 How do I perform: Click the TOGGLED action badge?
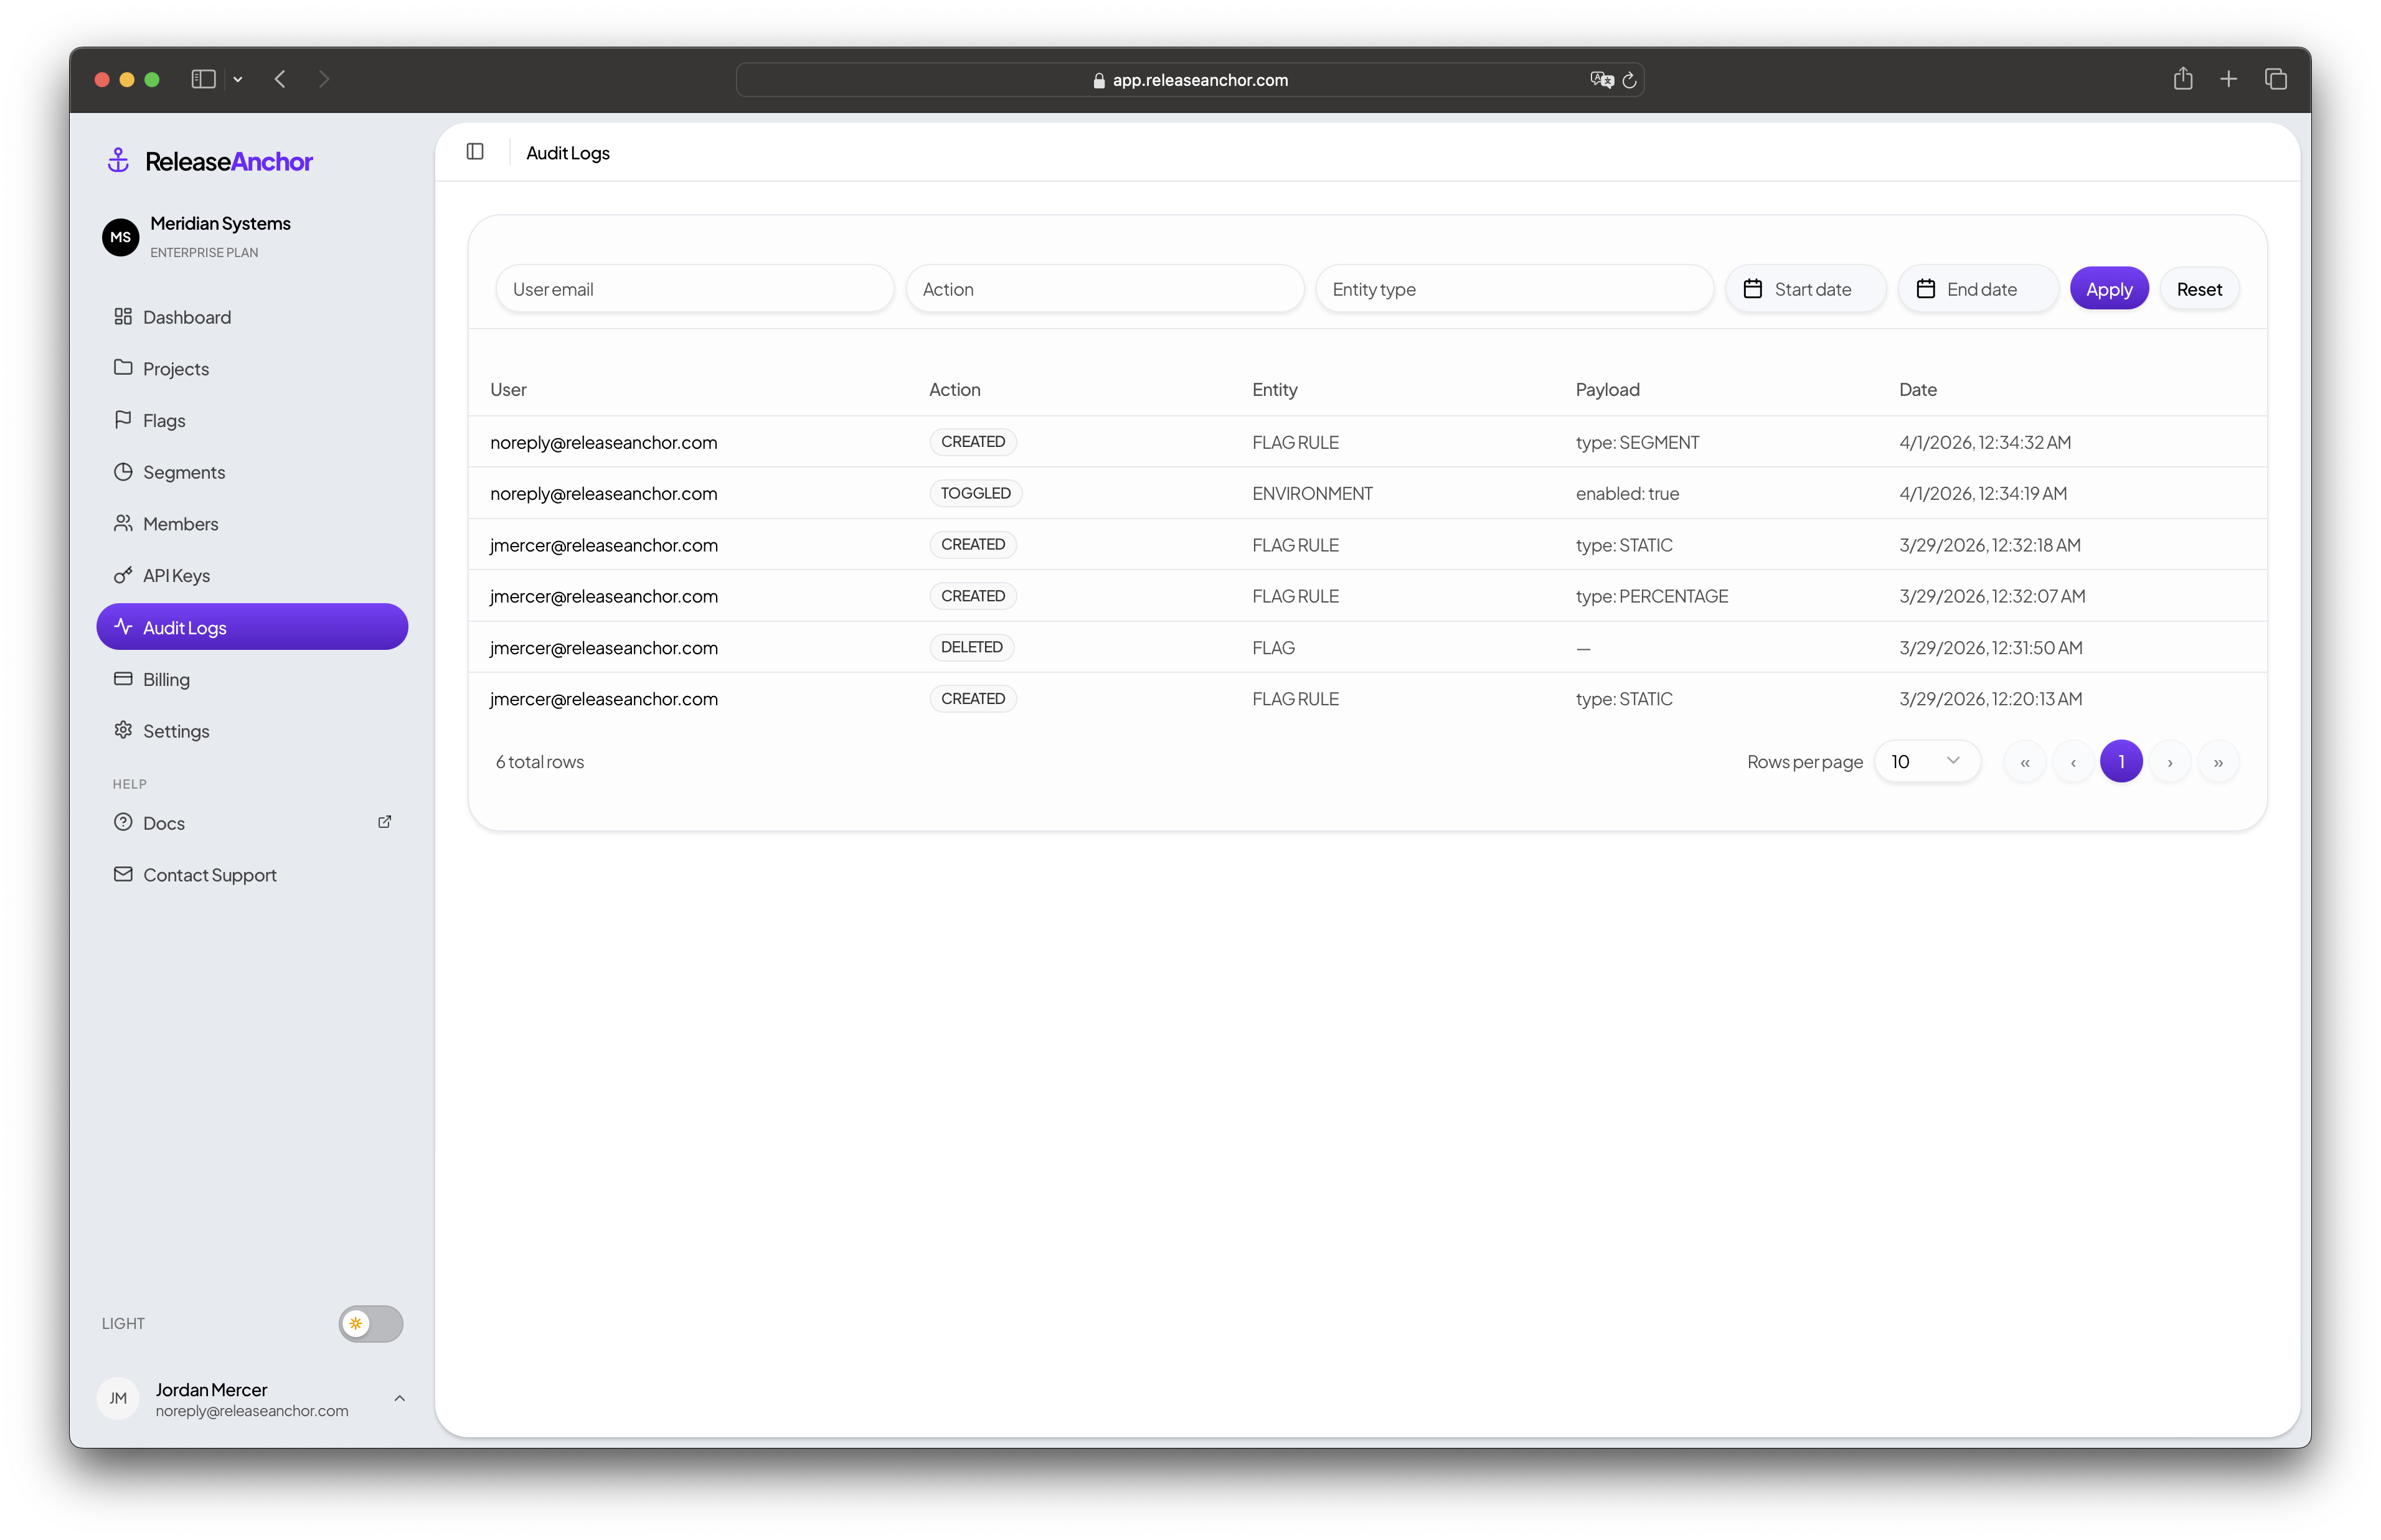pyautogui.click(x=975, y=493)
